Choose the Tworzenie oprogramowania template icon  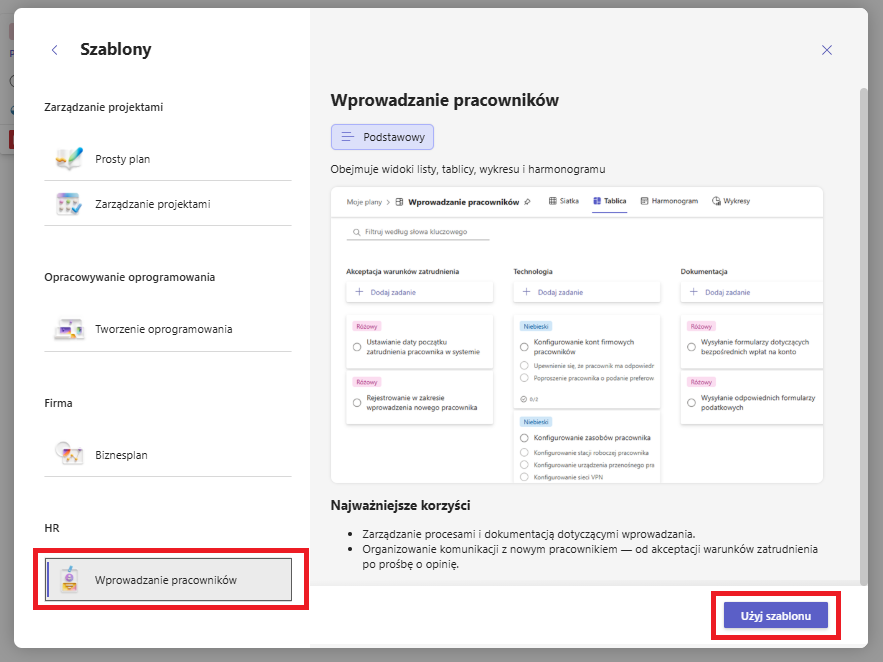(x=69, y=329)
